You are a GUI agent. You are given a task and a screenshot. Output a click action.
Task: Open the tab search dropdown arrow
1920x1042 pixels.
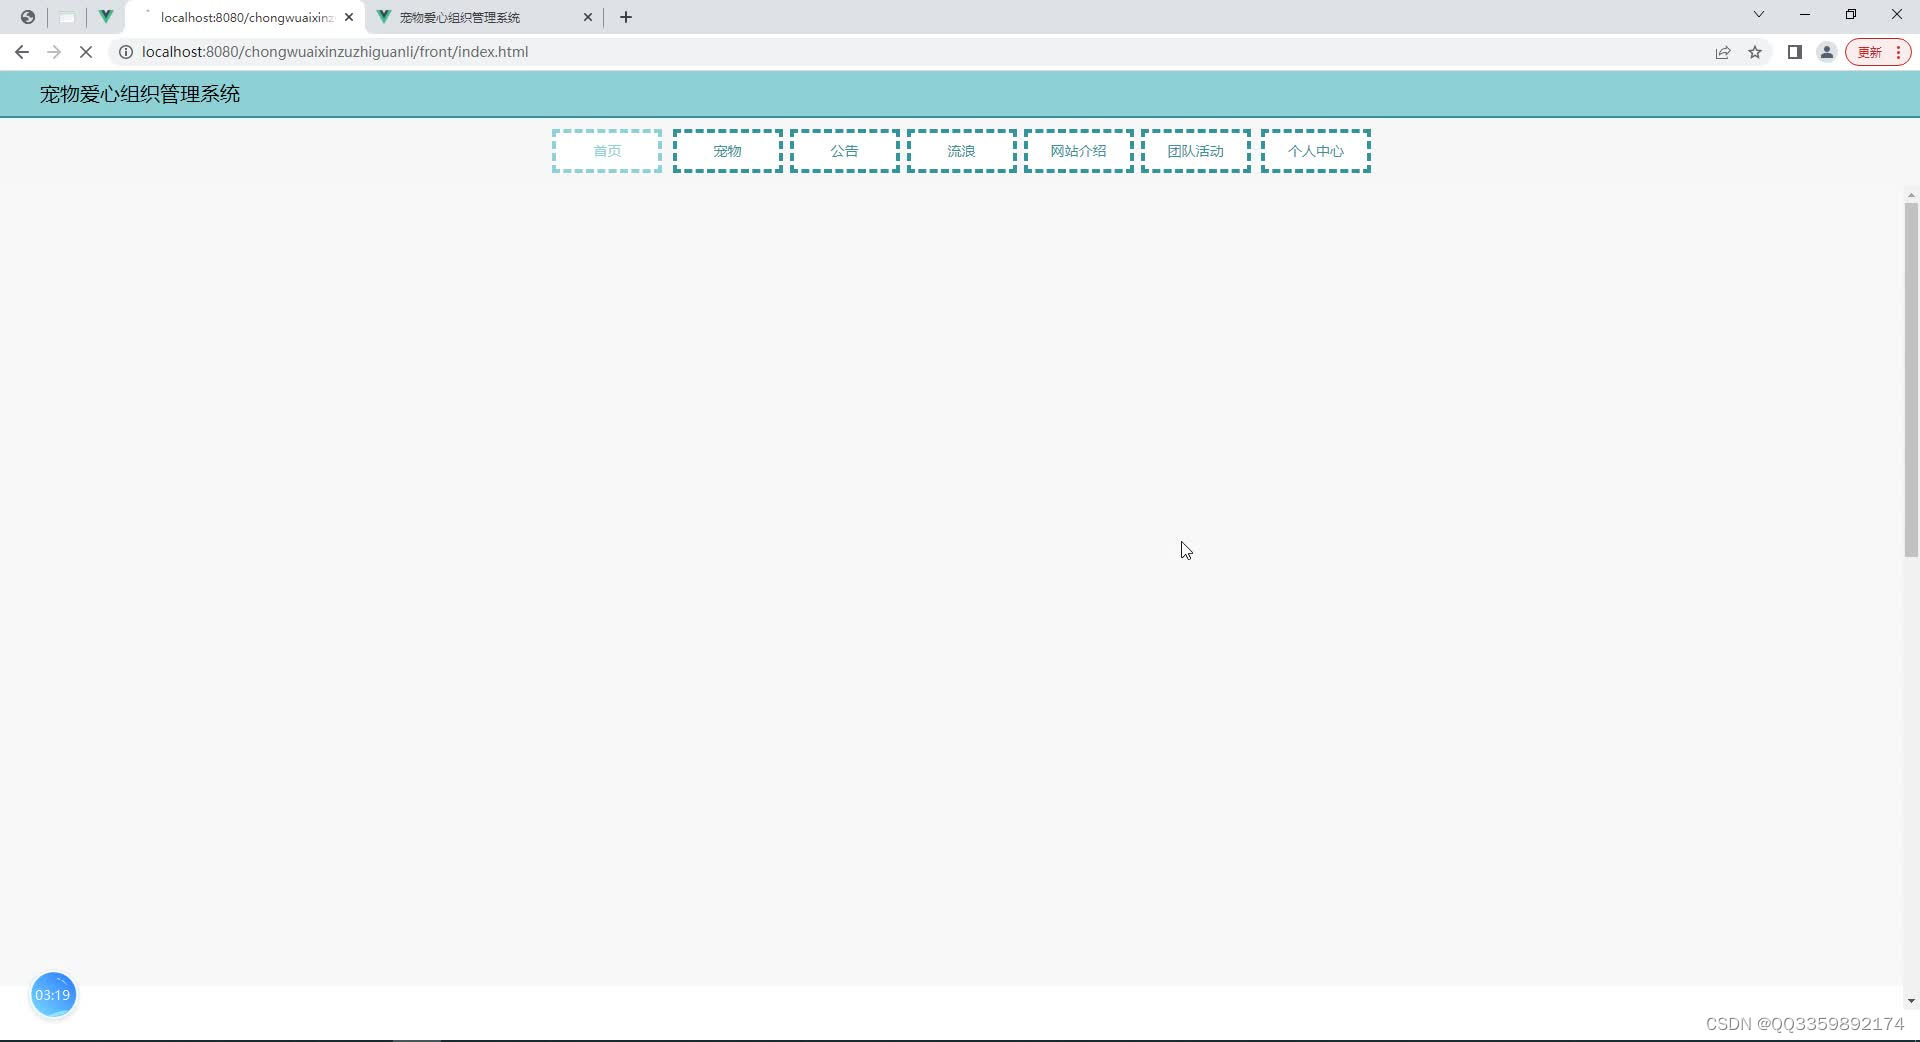[x=1759, y=15]
